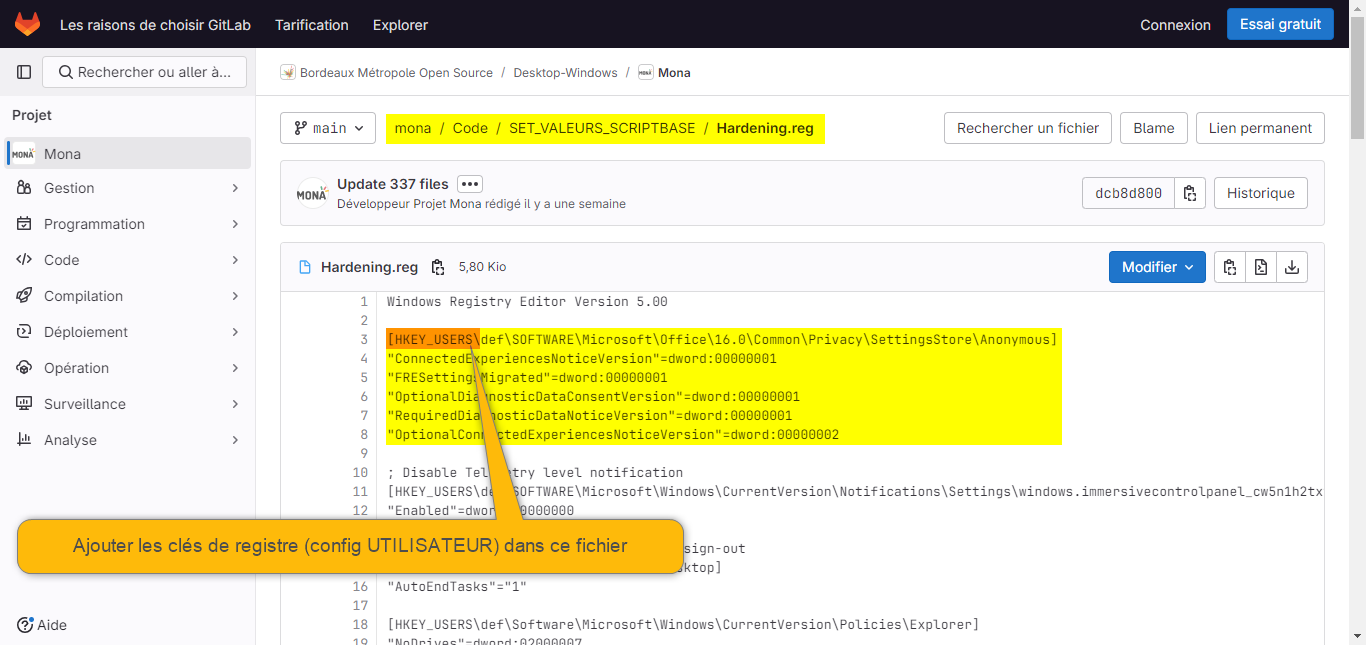Open Explorer in top menu

pyautogui.click(x=400, y=25)
